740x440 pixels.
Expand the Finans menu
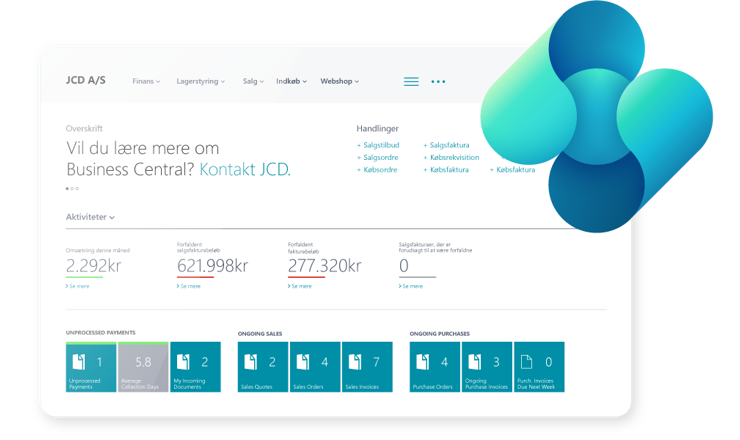(x=146, y=81)
